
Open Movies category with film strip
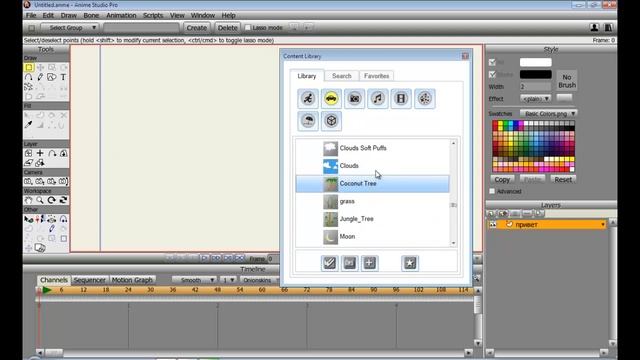click(401, 98)
